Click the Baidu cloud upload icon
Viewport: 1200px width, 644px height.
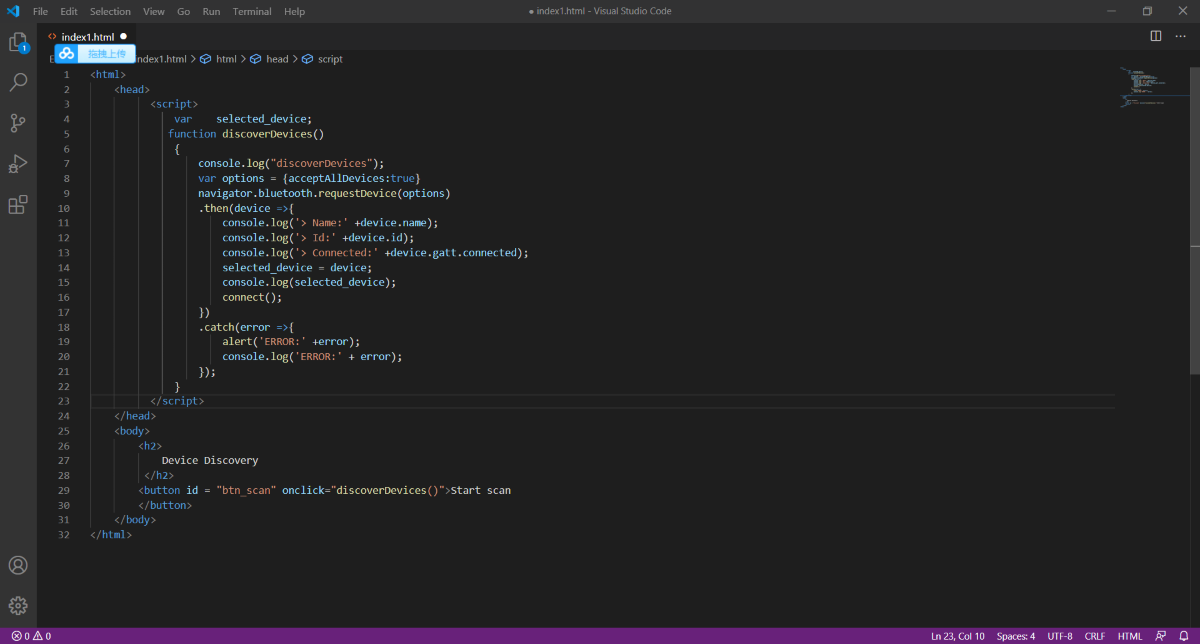(x=67, y=54)
